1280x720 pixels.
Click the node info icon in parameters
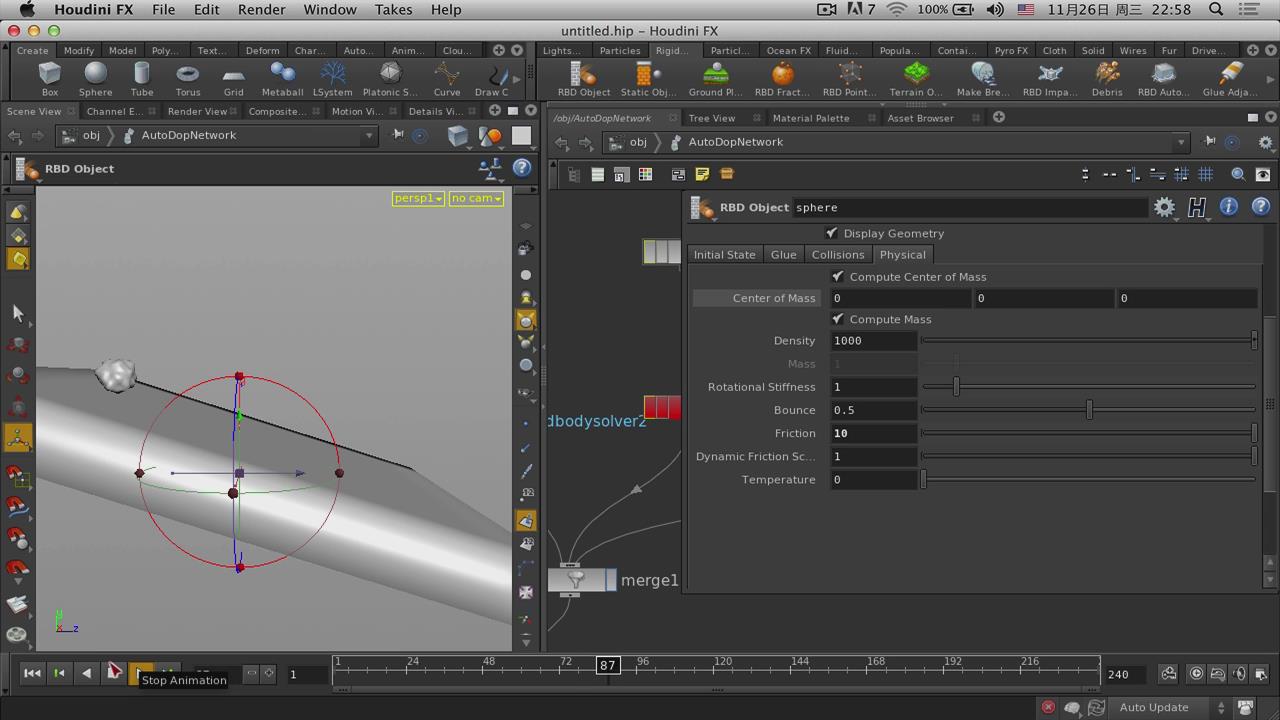pyautogui.click(x=1229, y=206)
